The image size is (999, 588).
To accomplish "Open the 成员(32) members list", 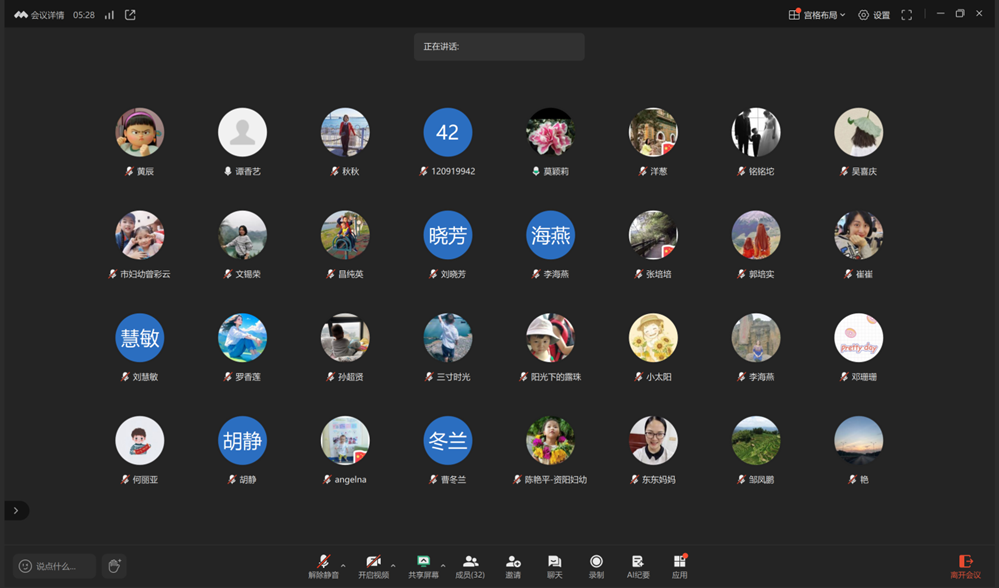I will point(470,566).
